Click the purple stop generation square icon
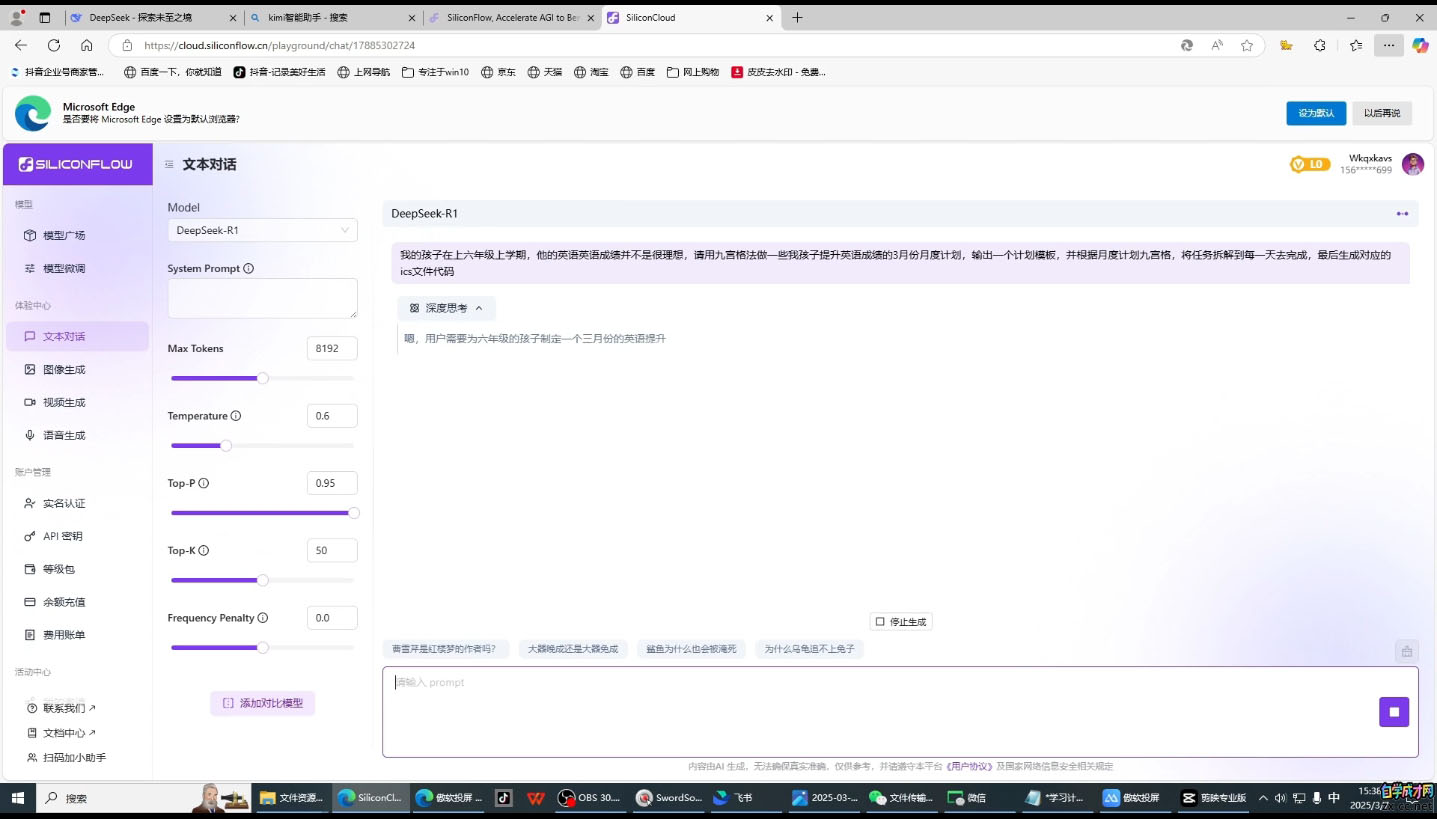This screenshot has height=819, width=1437. click(1393, 712)
